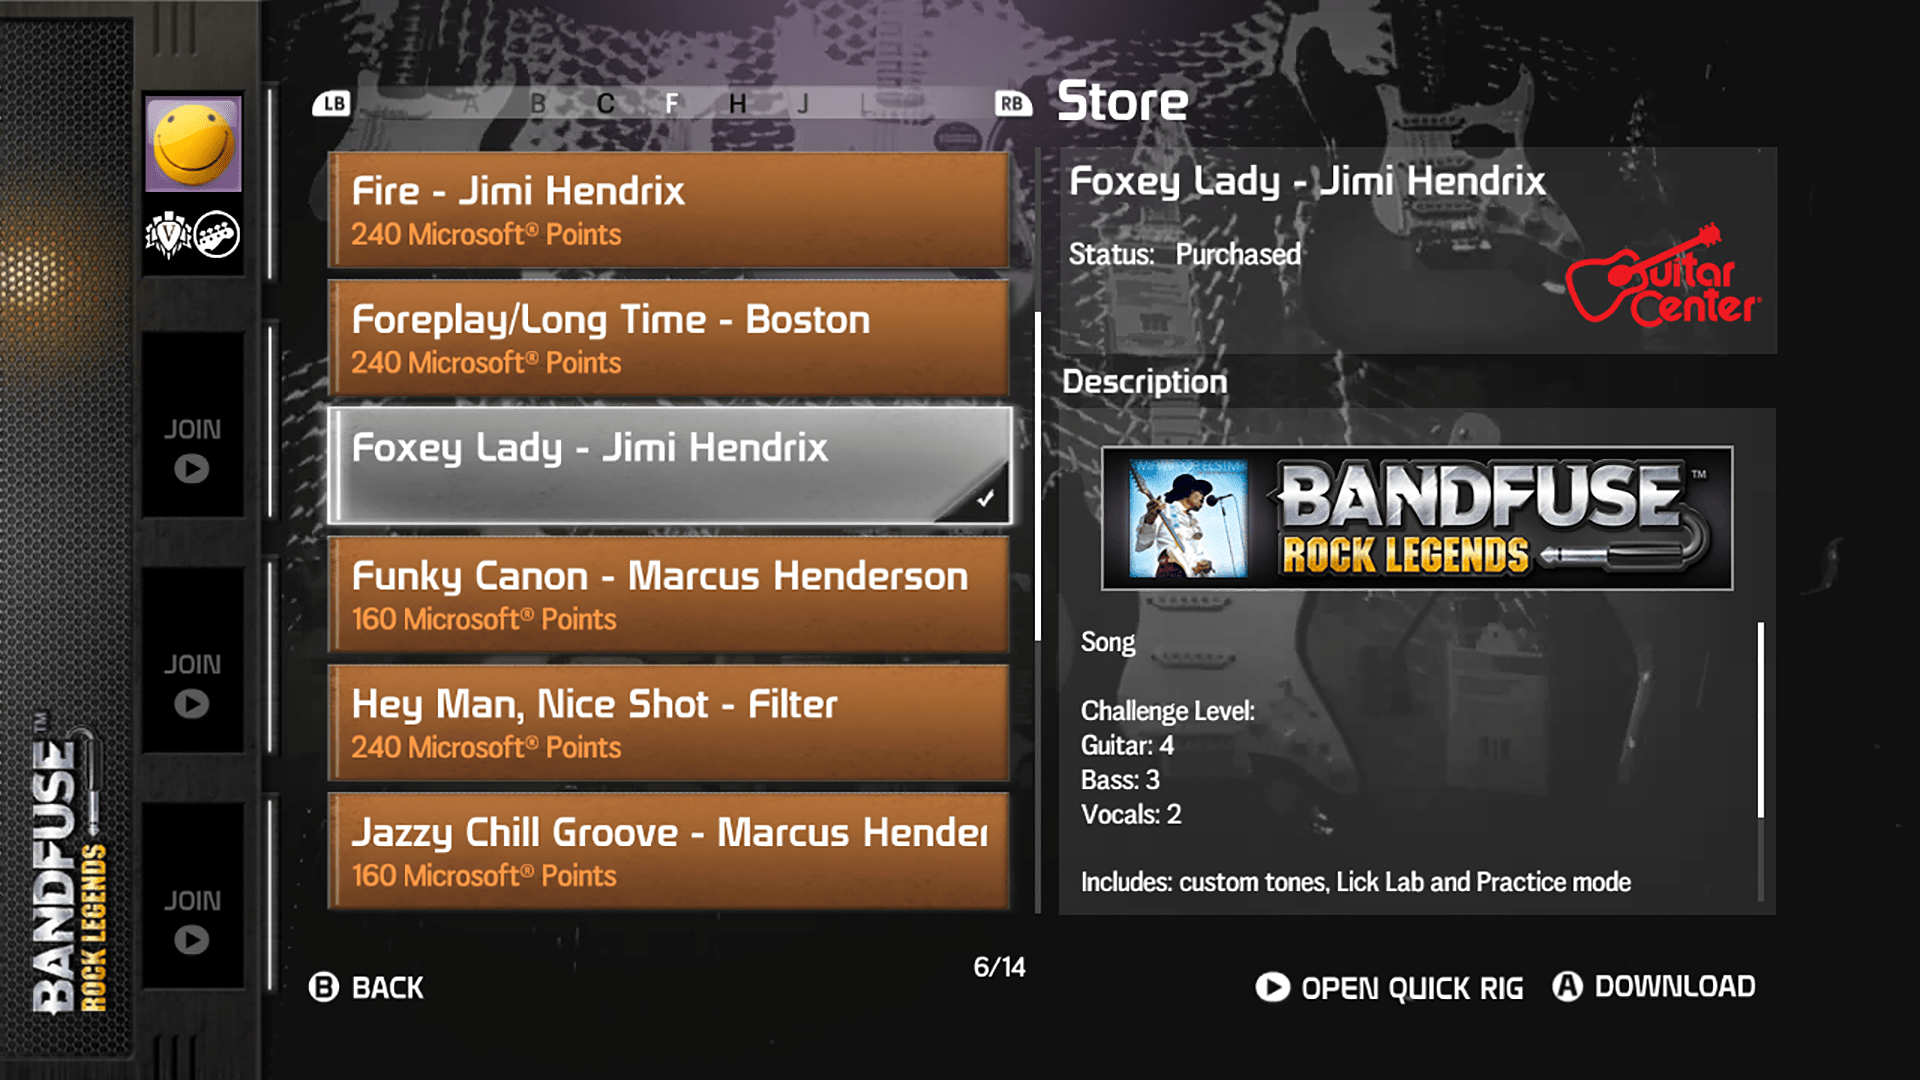Image resolution: width=1920 pixels, height=1080 pixels.
Task: Click the LB bumper icon
Action: click(x=332, y=103)
